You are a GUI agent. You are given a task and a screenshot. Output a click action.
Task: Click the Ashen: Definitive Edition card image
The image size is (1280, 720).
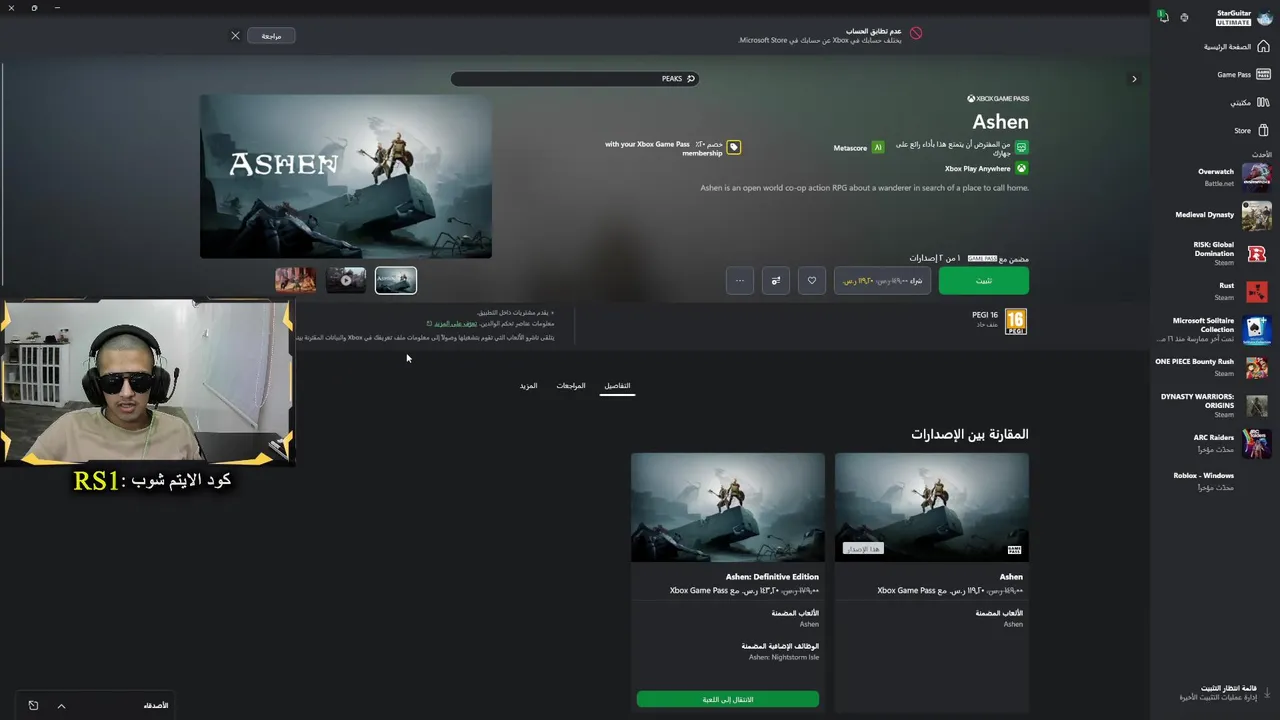click(x=728, y=507)
